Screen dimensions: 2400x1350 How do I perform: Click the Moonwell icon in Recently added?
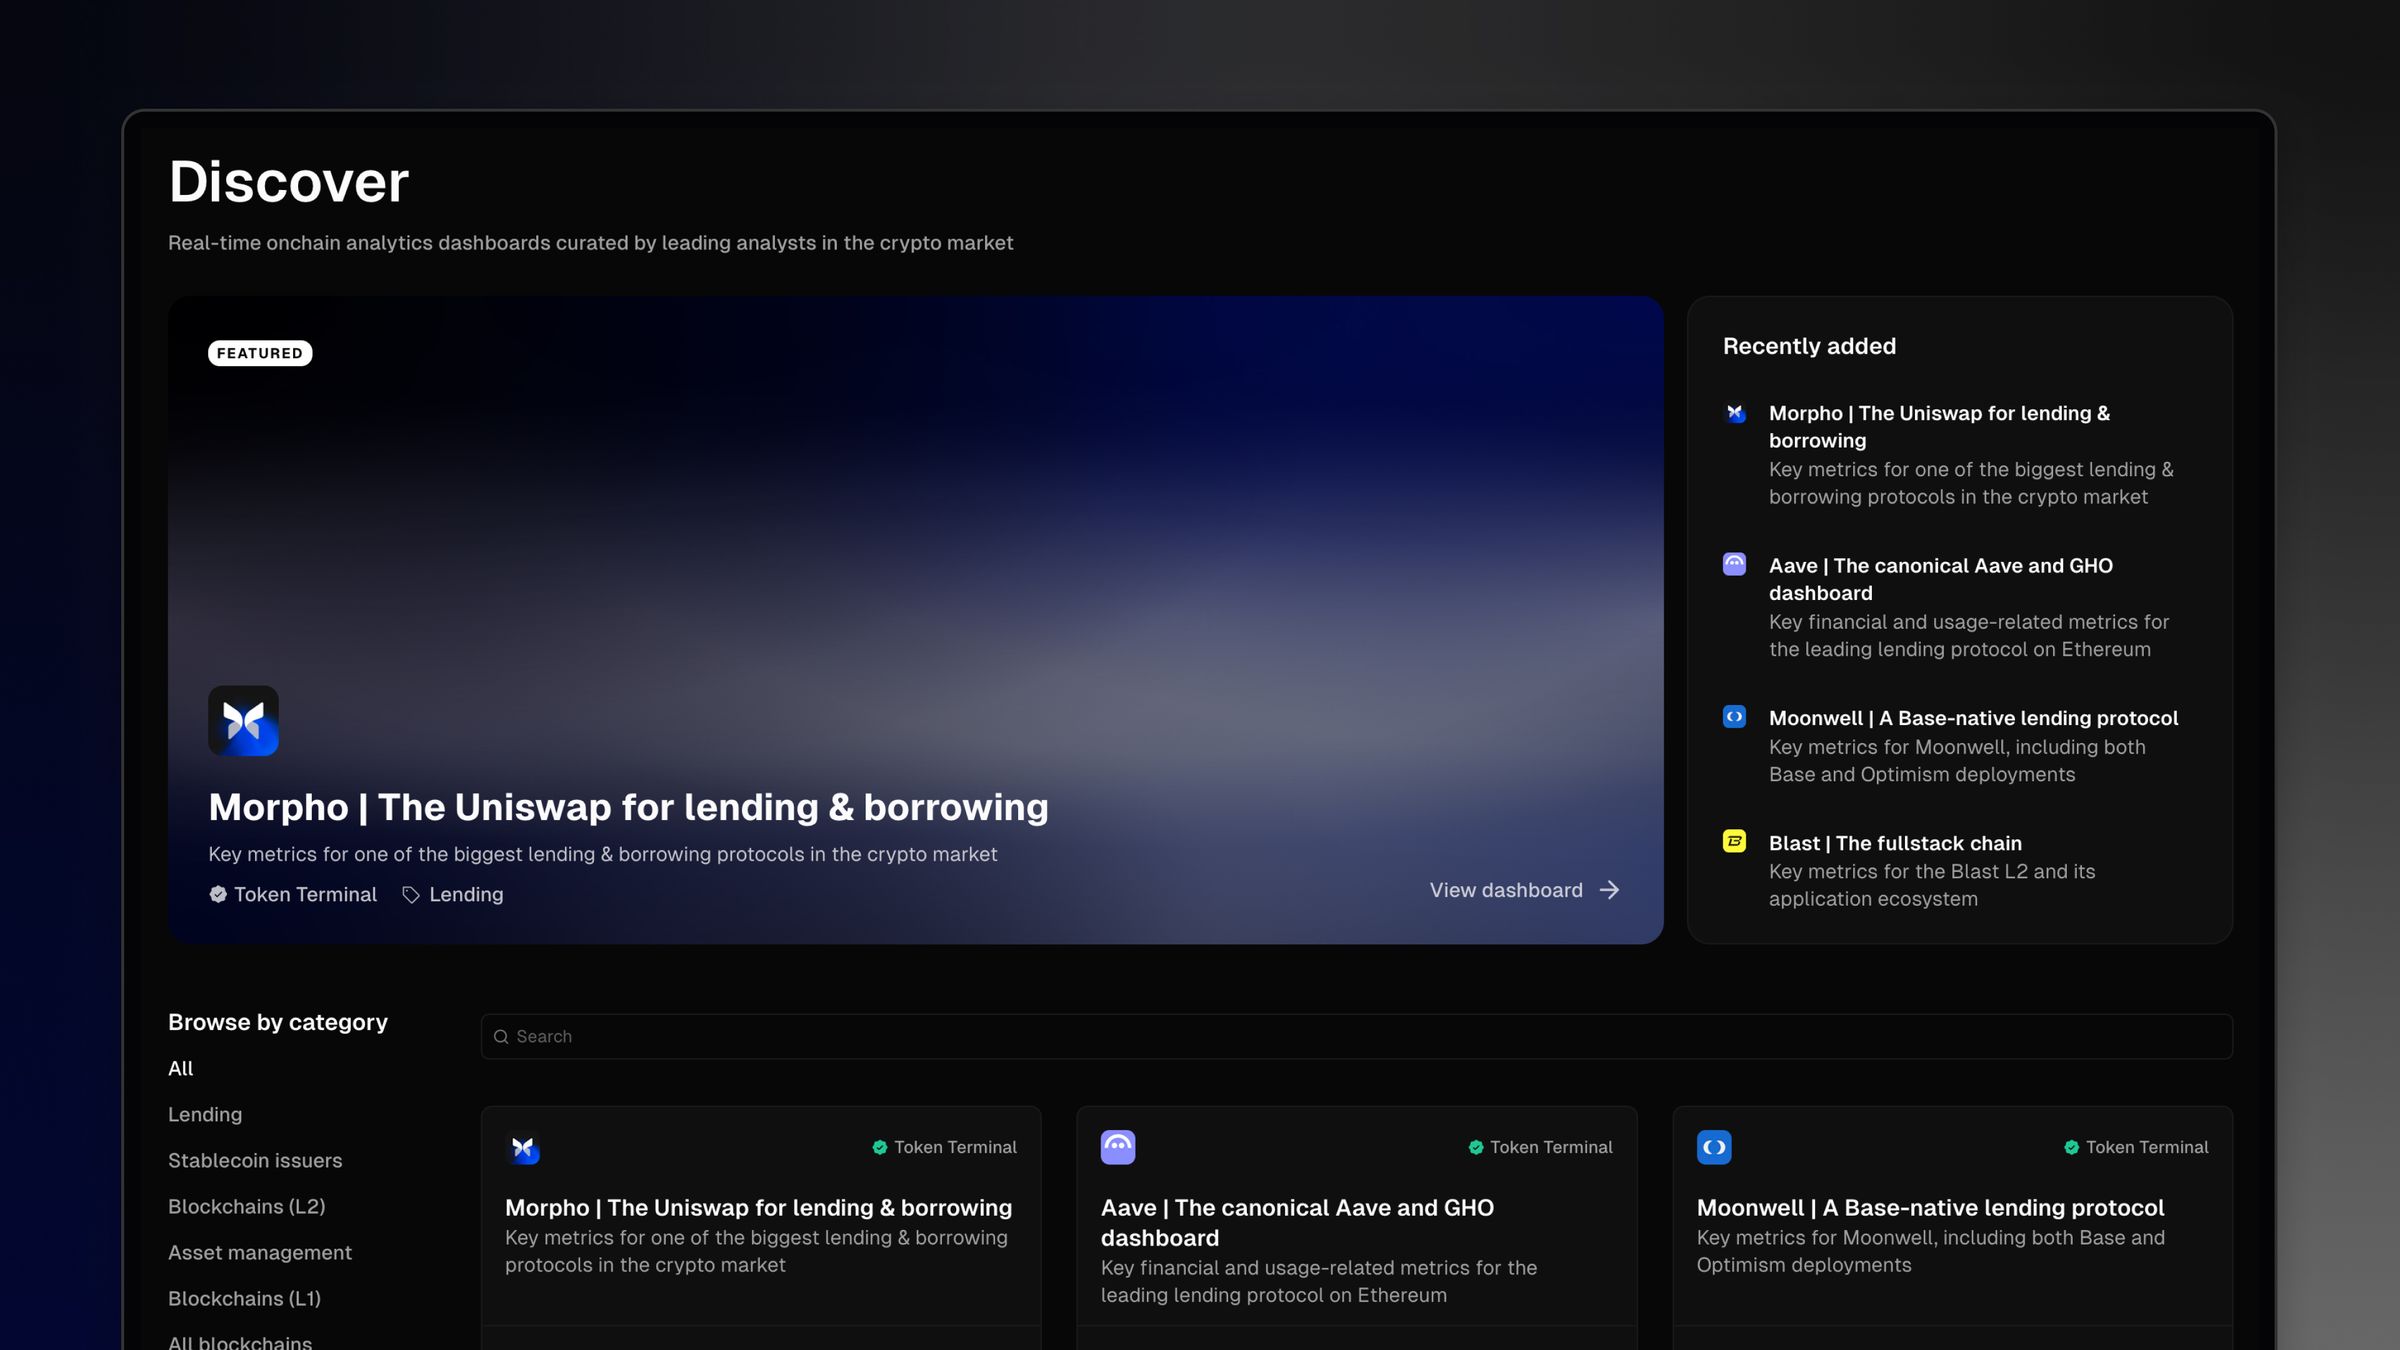[1733, 716]
